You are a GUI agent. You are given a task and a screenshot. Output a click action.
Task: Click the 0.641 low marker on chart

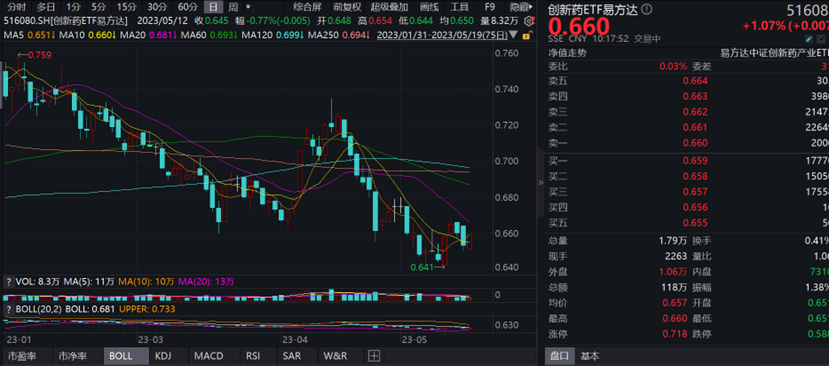(x=421, y=268)
